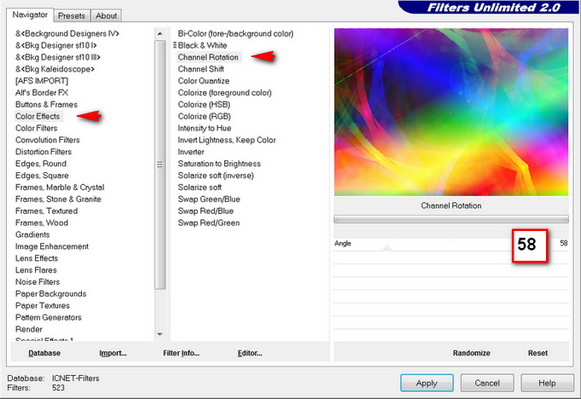The height and width of the screenshot is (399, 581).
Task: Click the Randomize button
Action: pyautogui.click(x=471, y=353)
